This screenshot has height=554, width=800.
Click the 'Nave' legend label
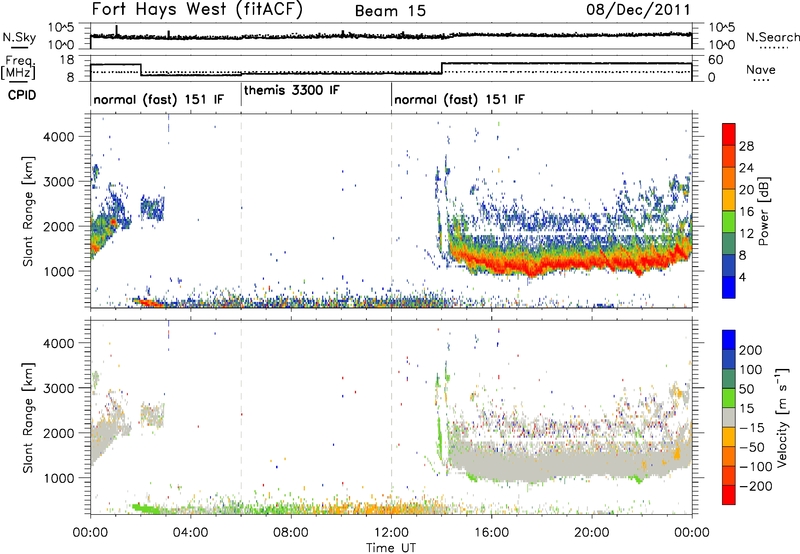point(761,70)
